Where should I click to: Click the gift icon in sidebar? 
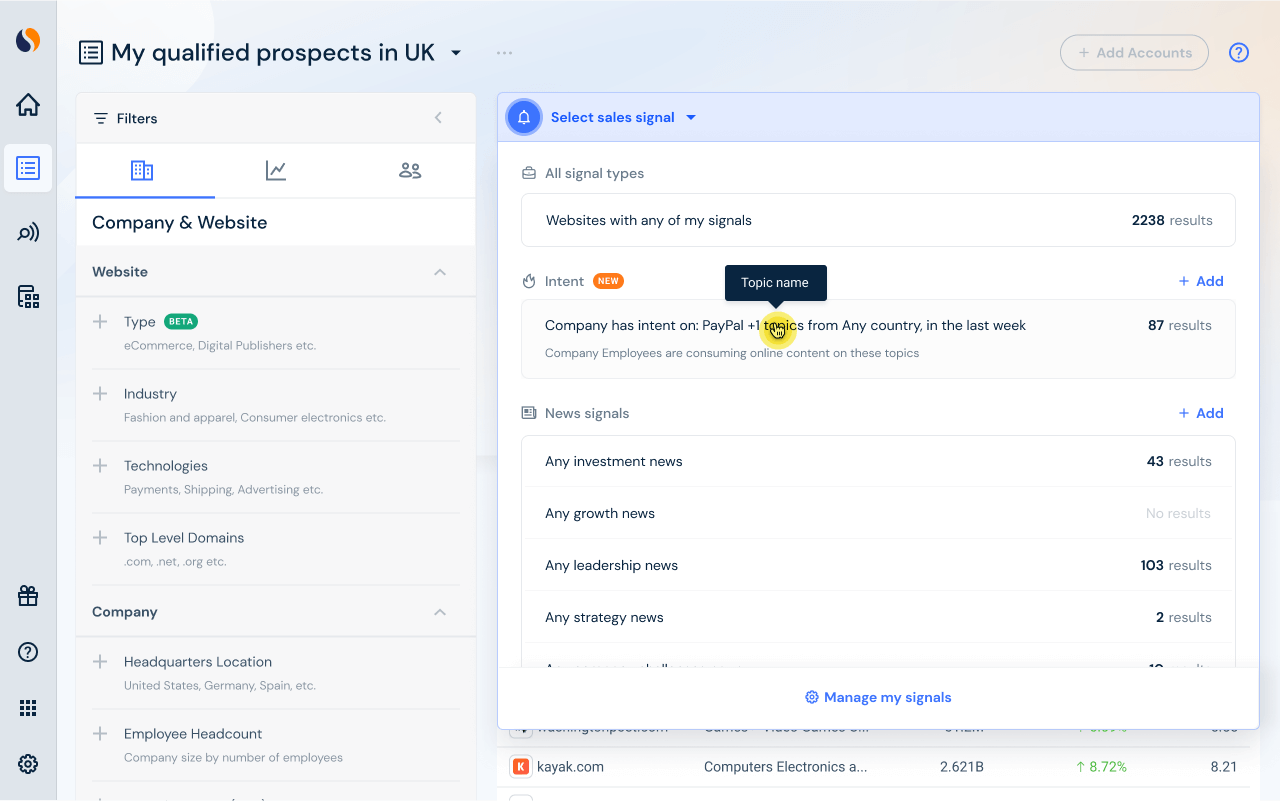(28, 596)
